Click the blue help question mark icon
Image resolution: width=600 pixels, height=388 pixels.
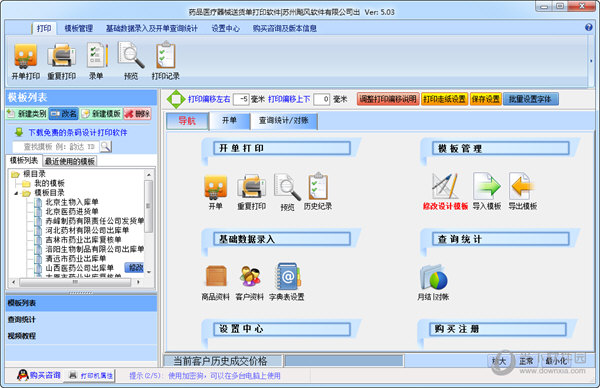click(589, 27)
